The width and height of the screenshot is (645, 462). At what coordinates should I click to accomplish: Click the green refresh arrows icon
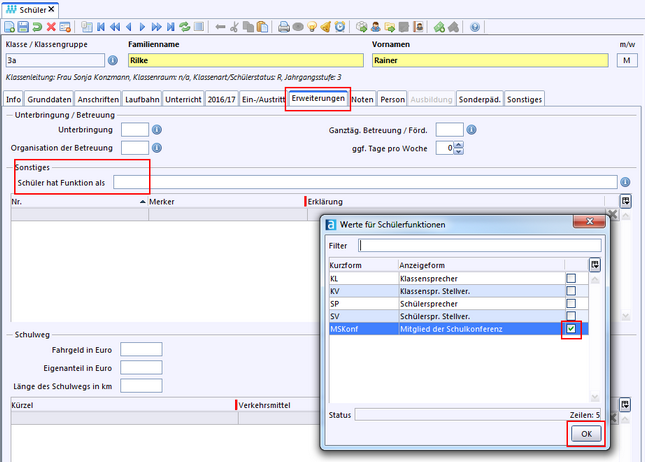(183, 27)
